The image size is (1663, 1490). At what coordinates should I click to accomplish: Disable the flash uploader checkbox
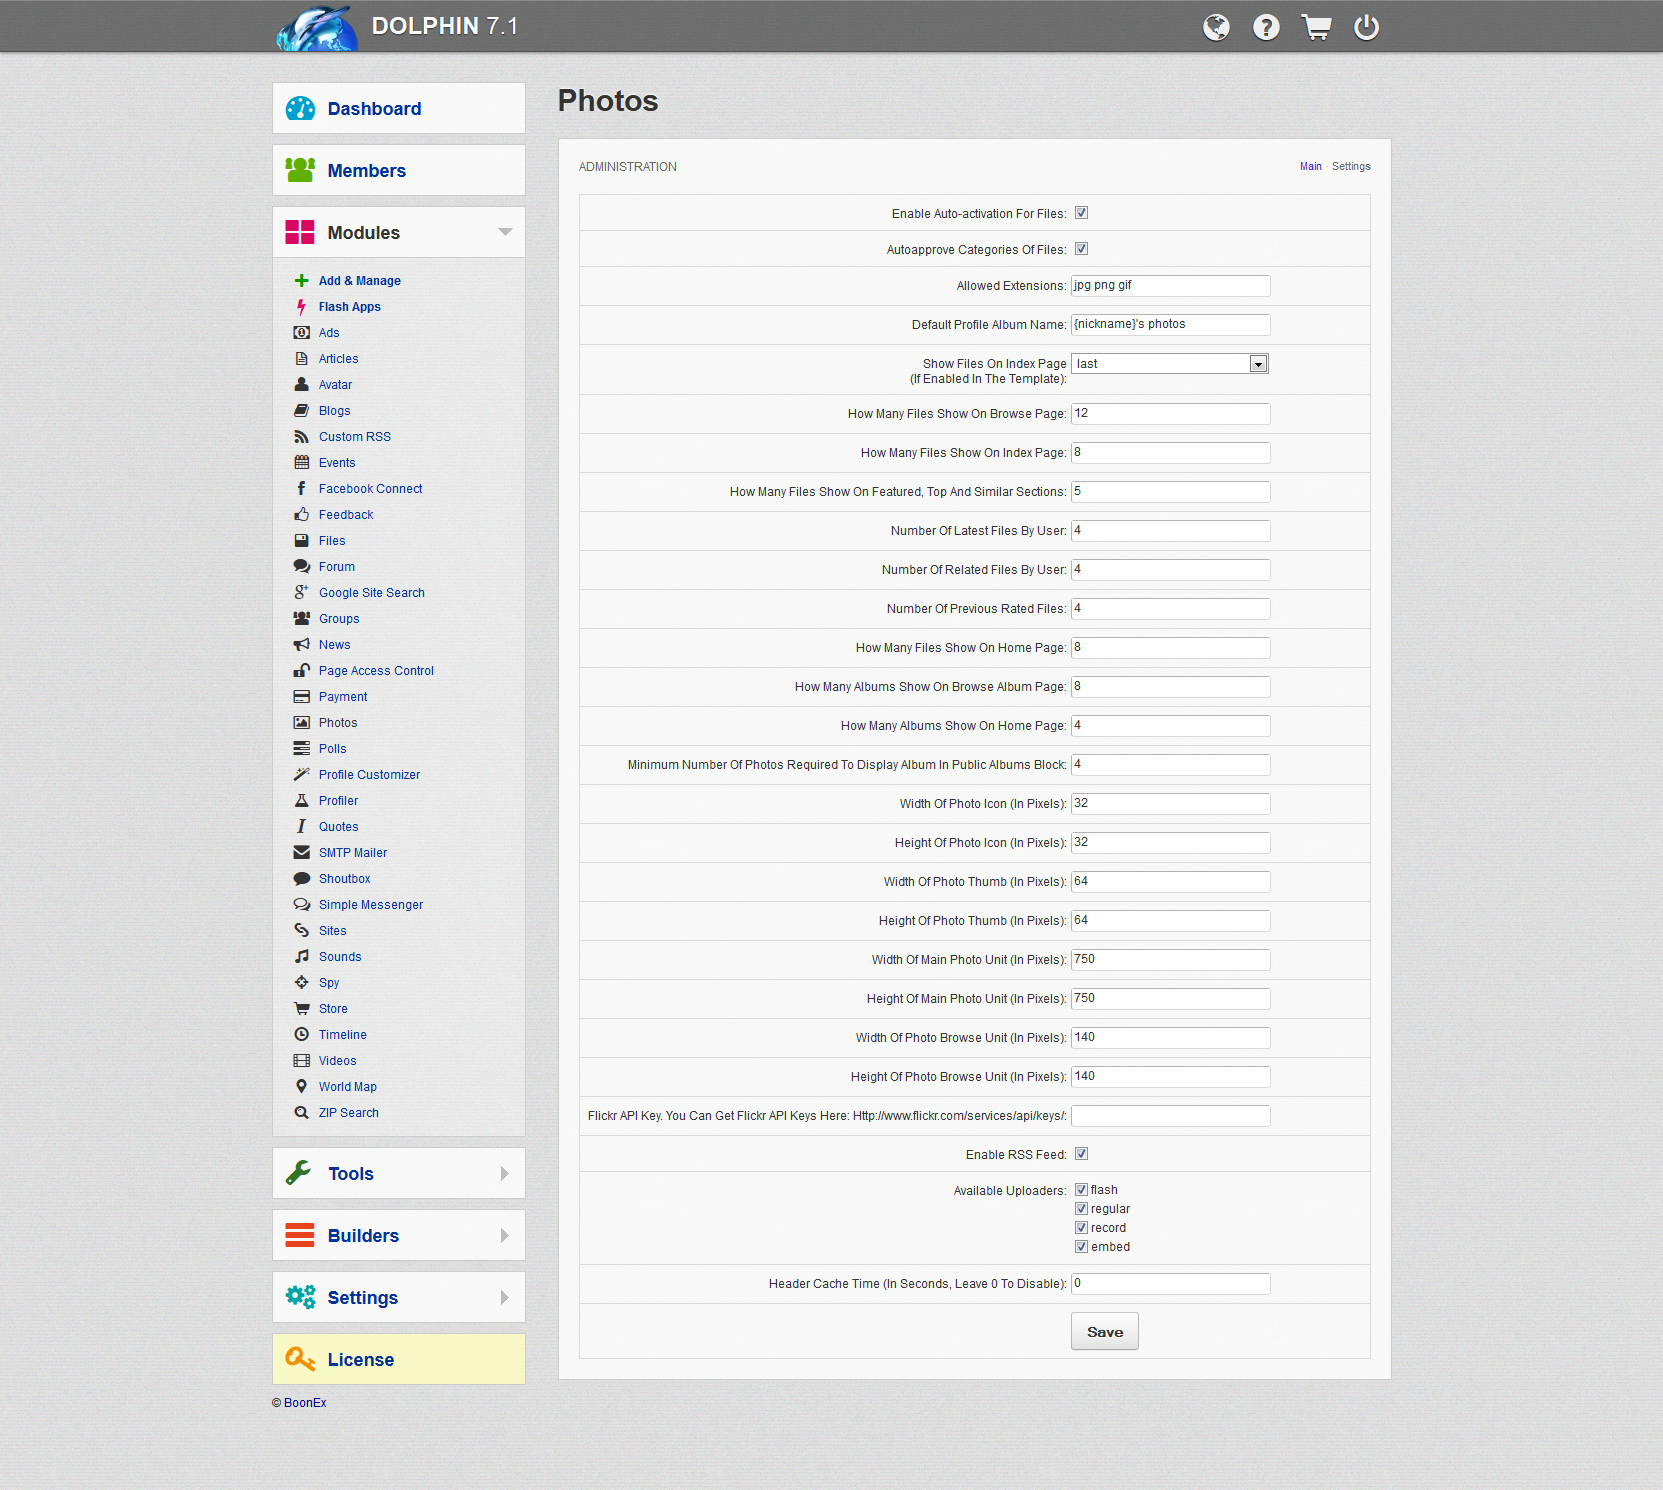coord(1081,1190)
